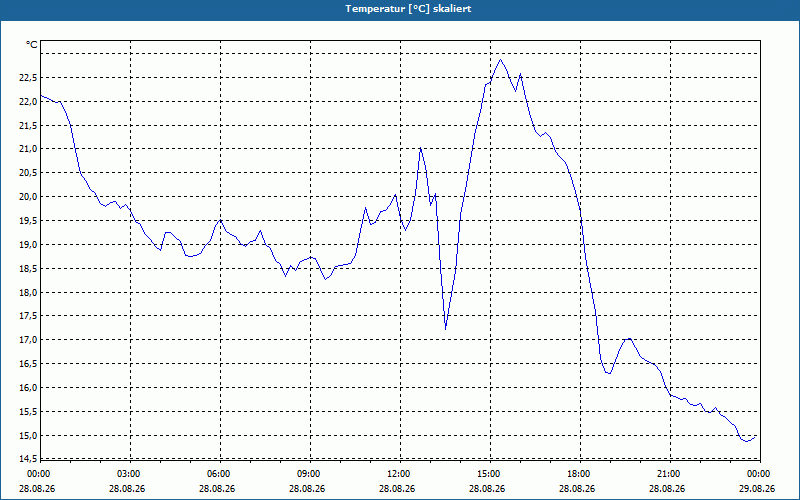The width and height of the screenshot is (800, 500).
Task: Click the 15:00 time label
Action: (x=491, y=474)
